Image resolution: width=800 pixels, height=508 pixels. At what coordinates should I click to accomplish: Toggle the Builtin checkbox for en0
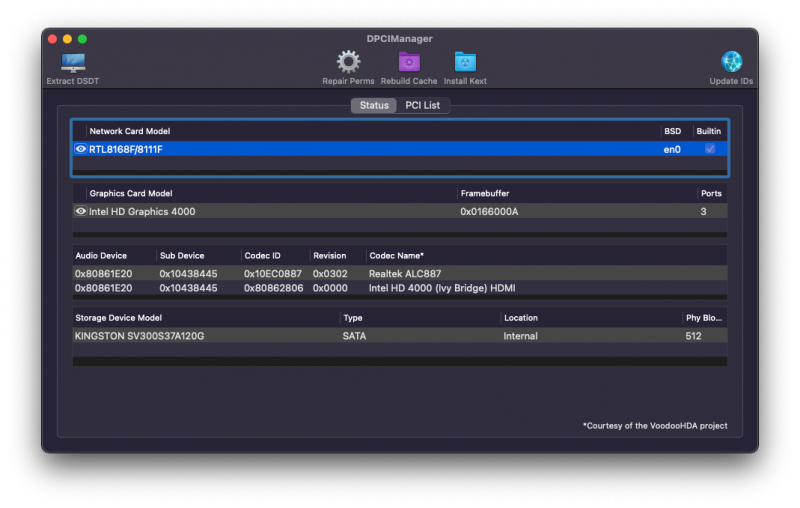point(710,149)
